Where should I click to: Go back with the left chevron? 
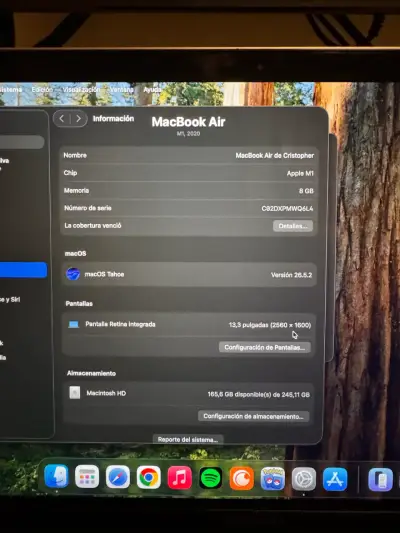[62, 118]
